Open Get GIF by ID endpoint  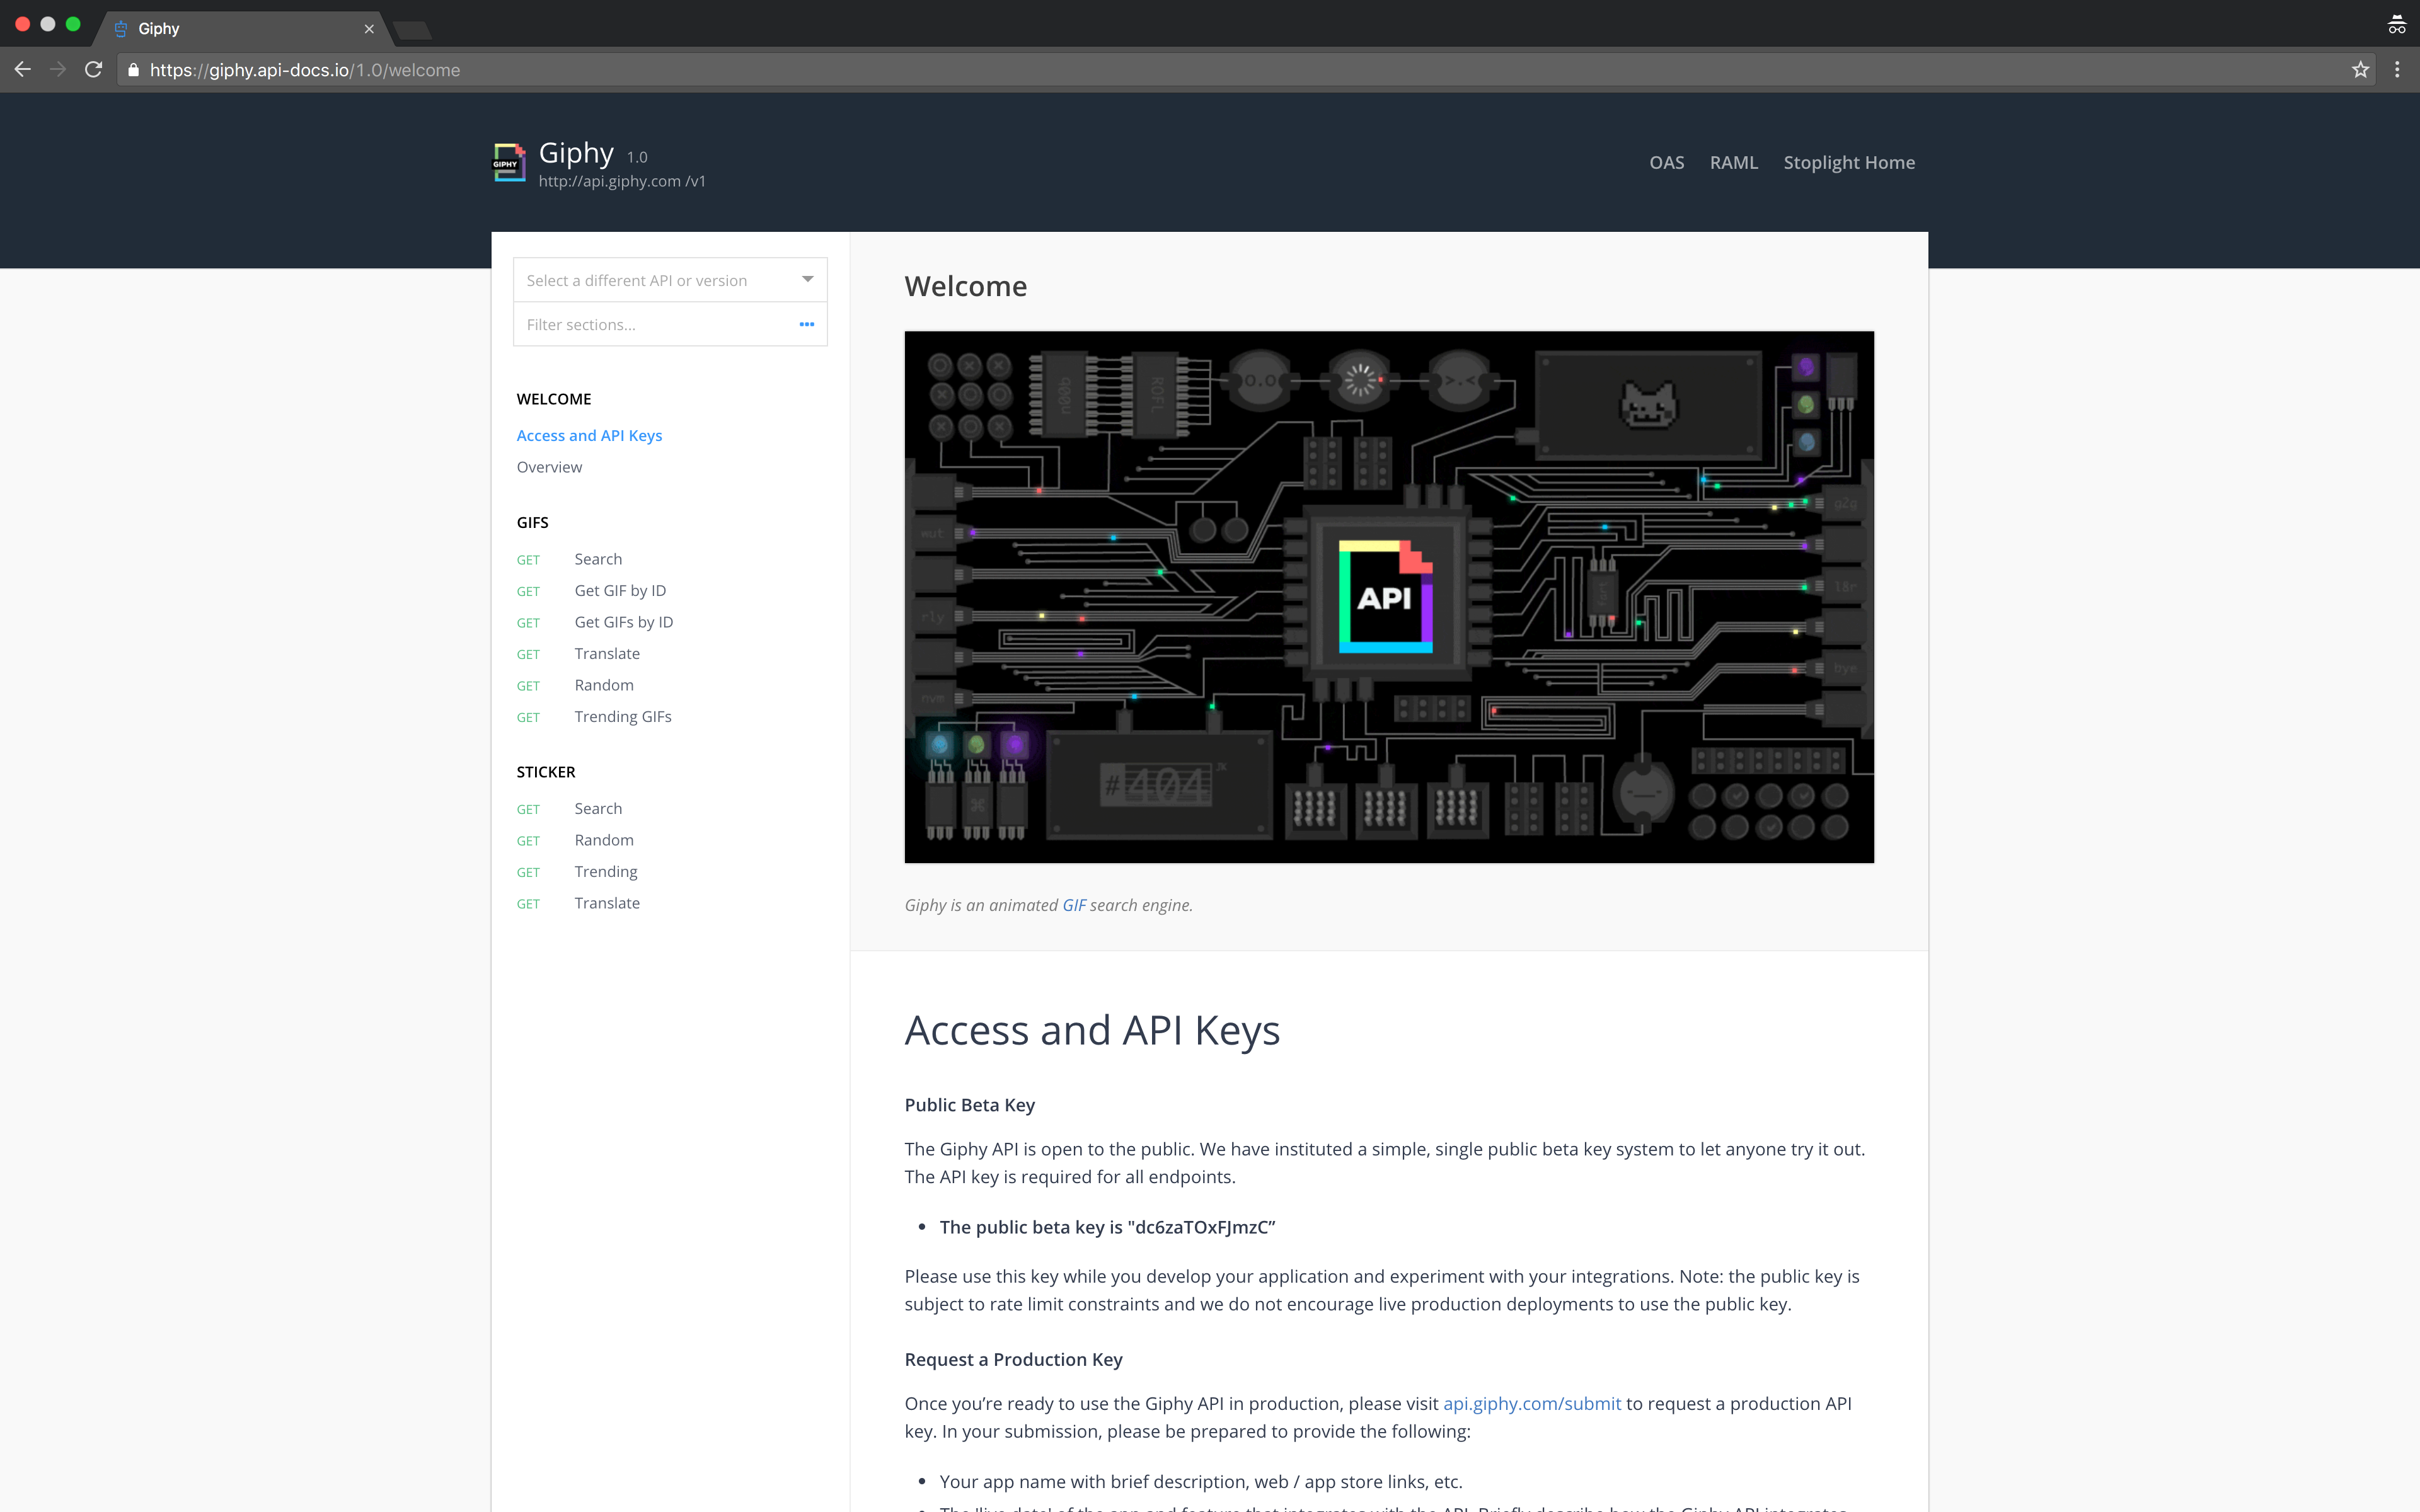coord(619,590)
